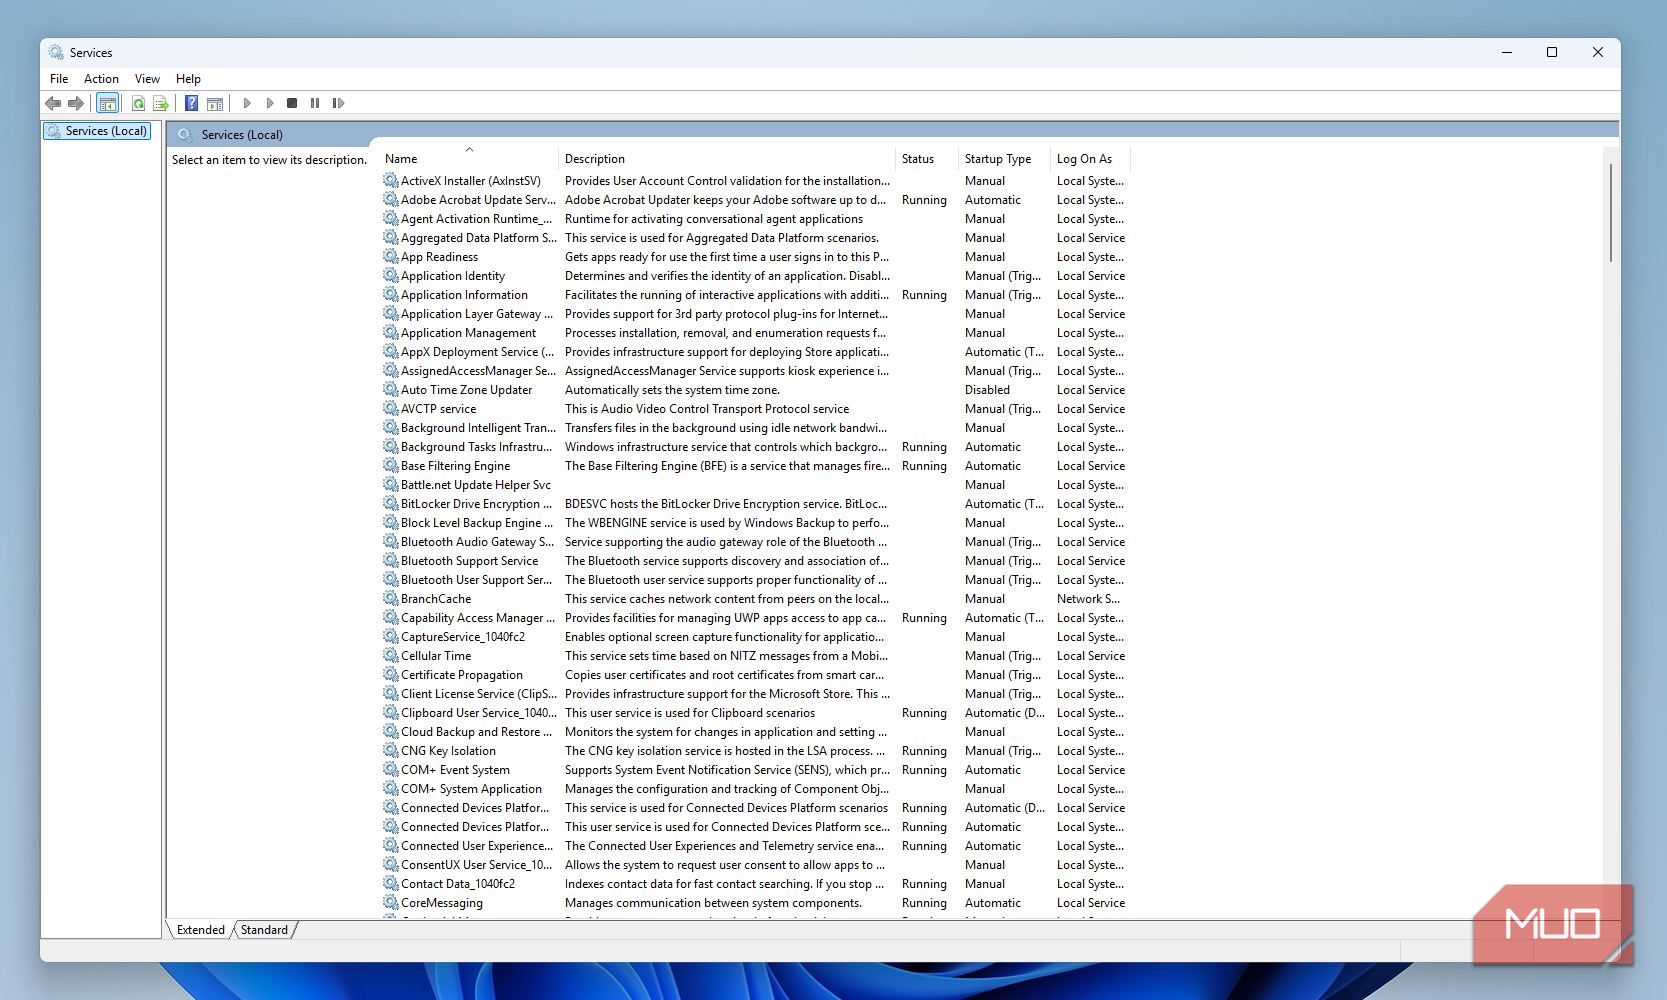Screen dimensions: 1667x1000
Task: Click gear icon beside Cellular Time
Action: pos(391,655)
